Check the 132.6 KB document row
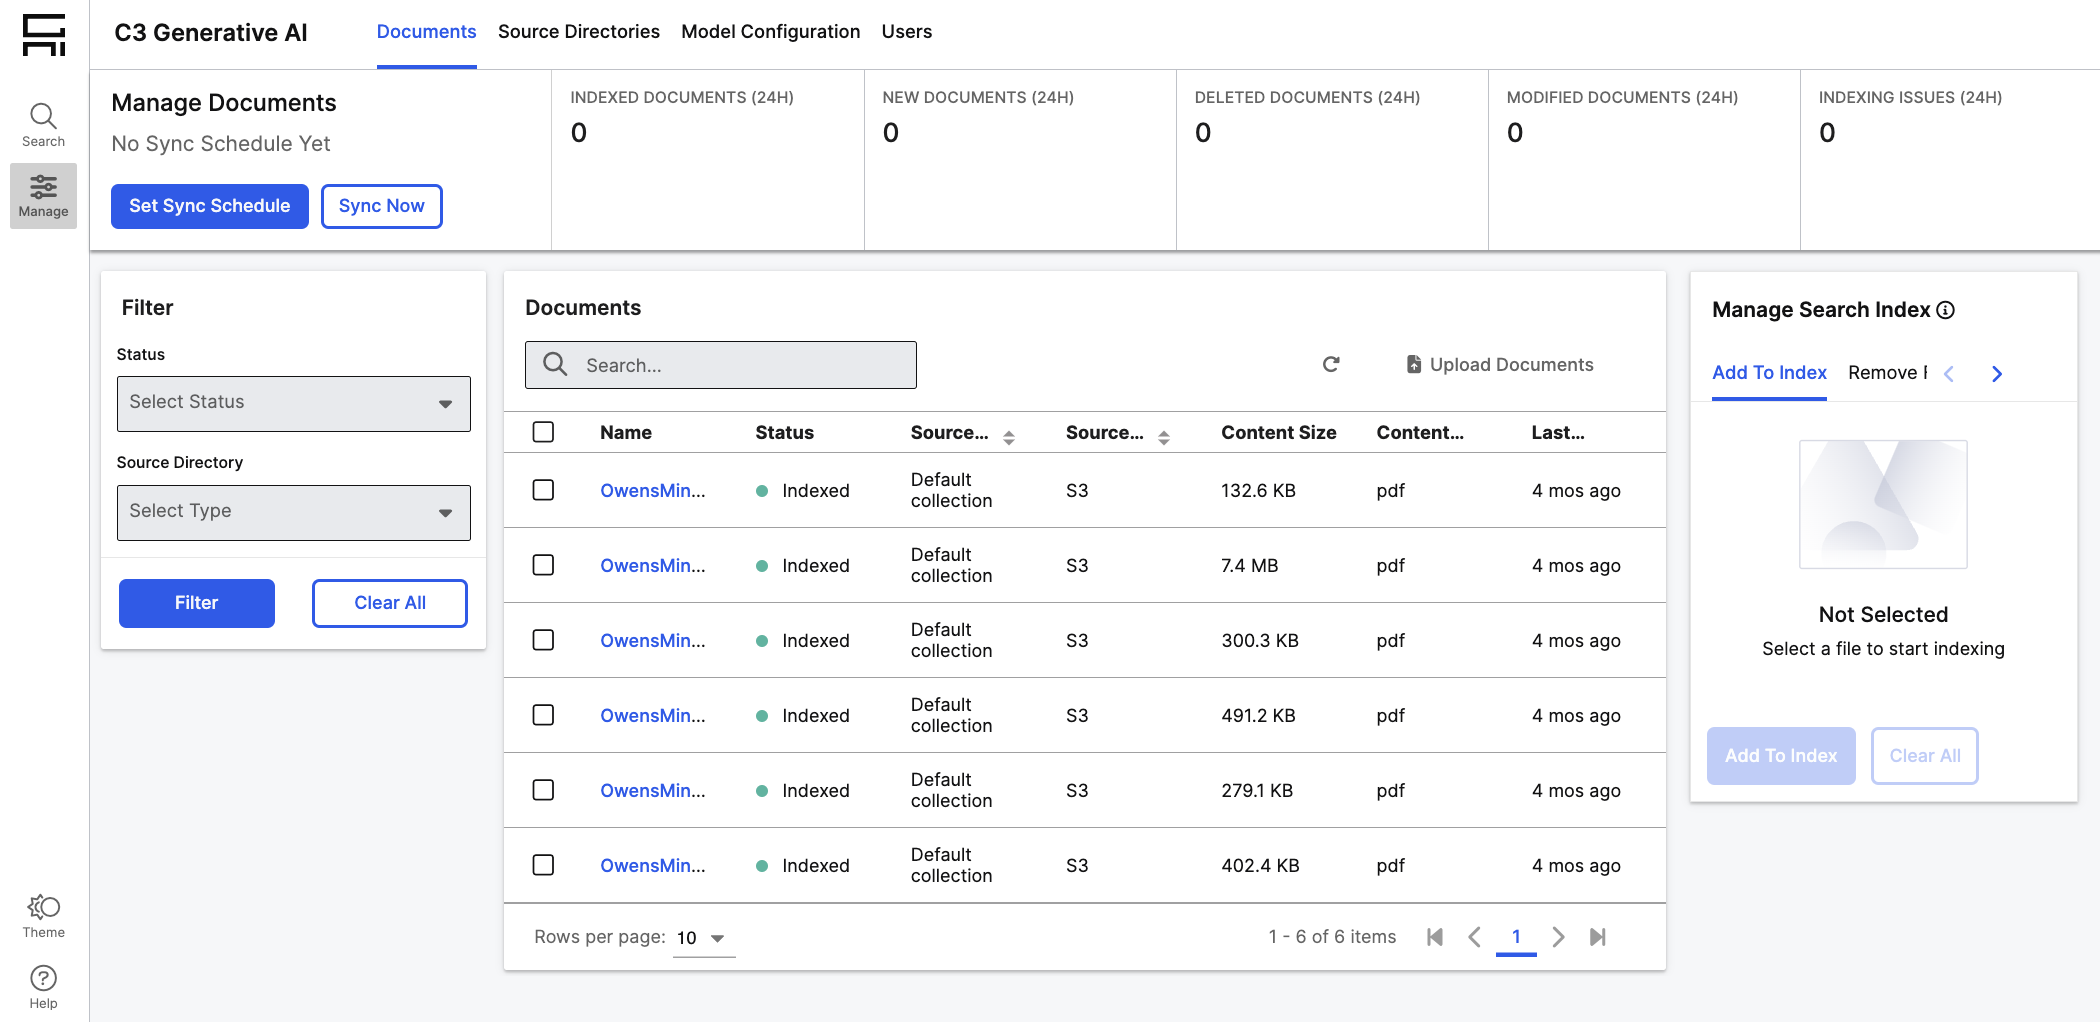This screenshot has height=1022, width=2100. point(543,490)
